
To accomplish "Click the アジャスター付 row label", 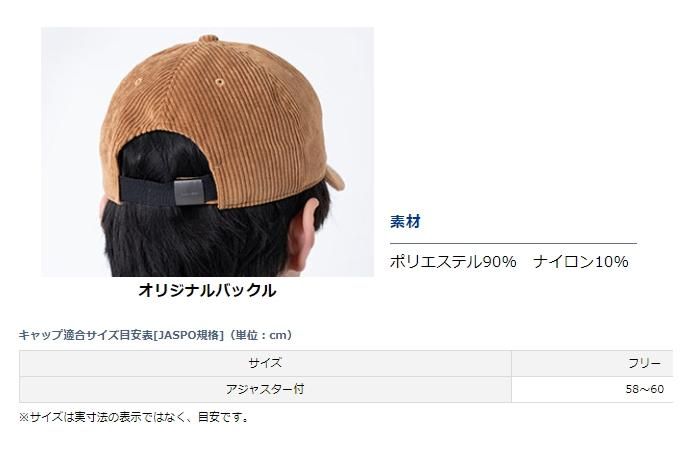I will pyautogui.click(x=265, y=389).
